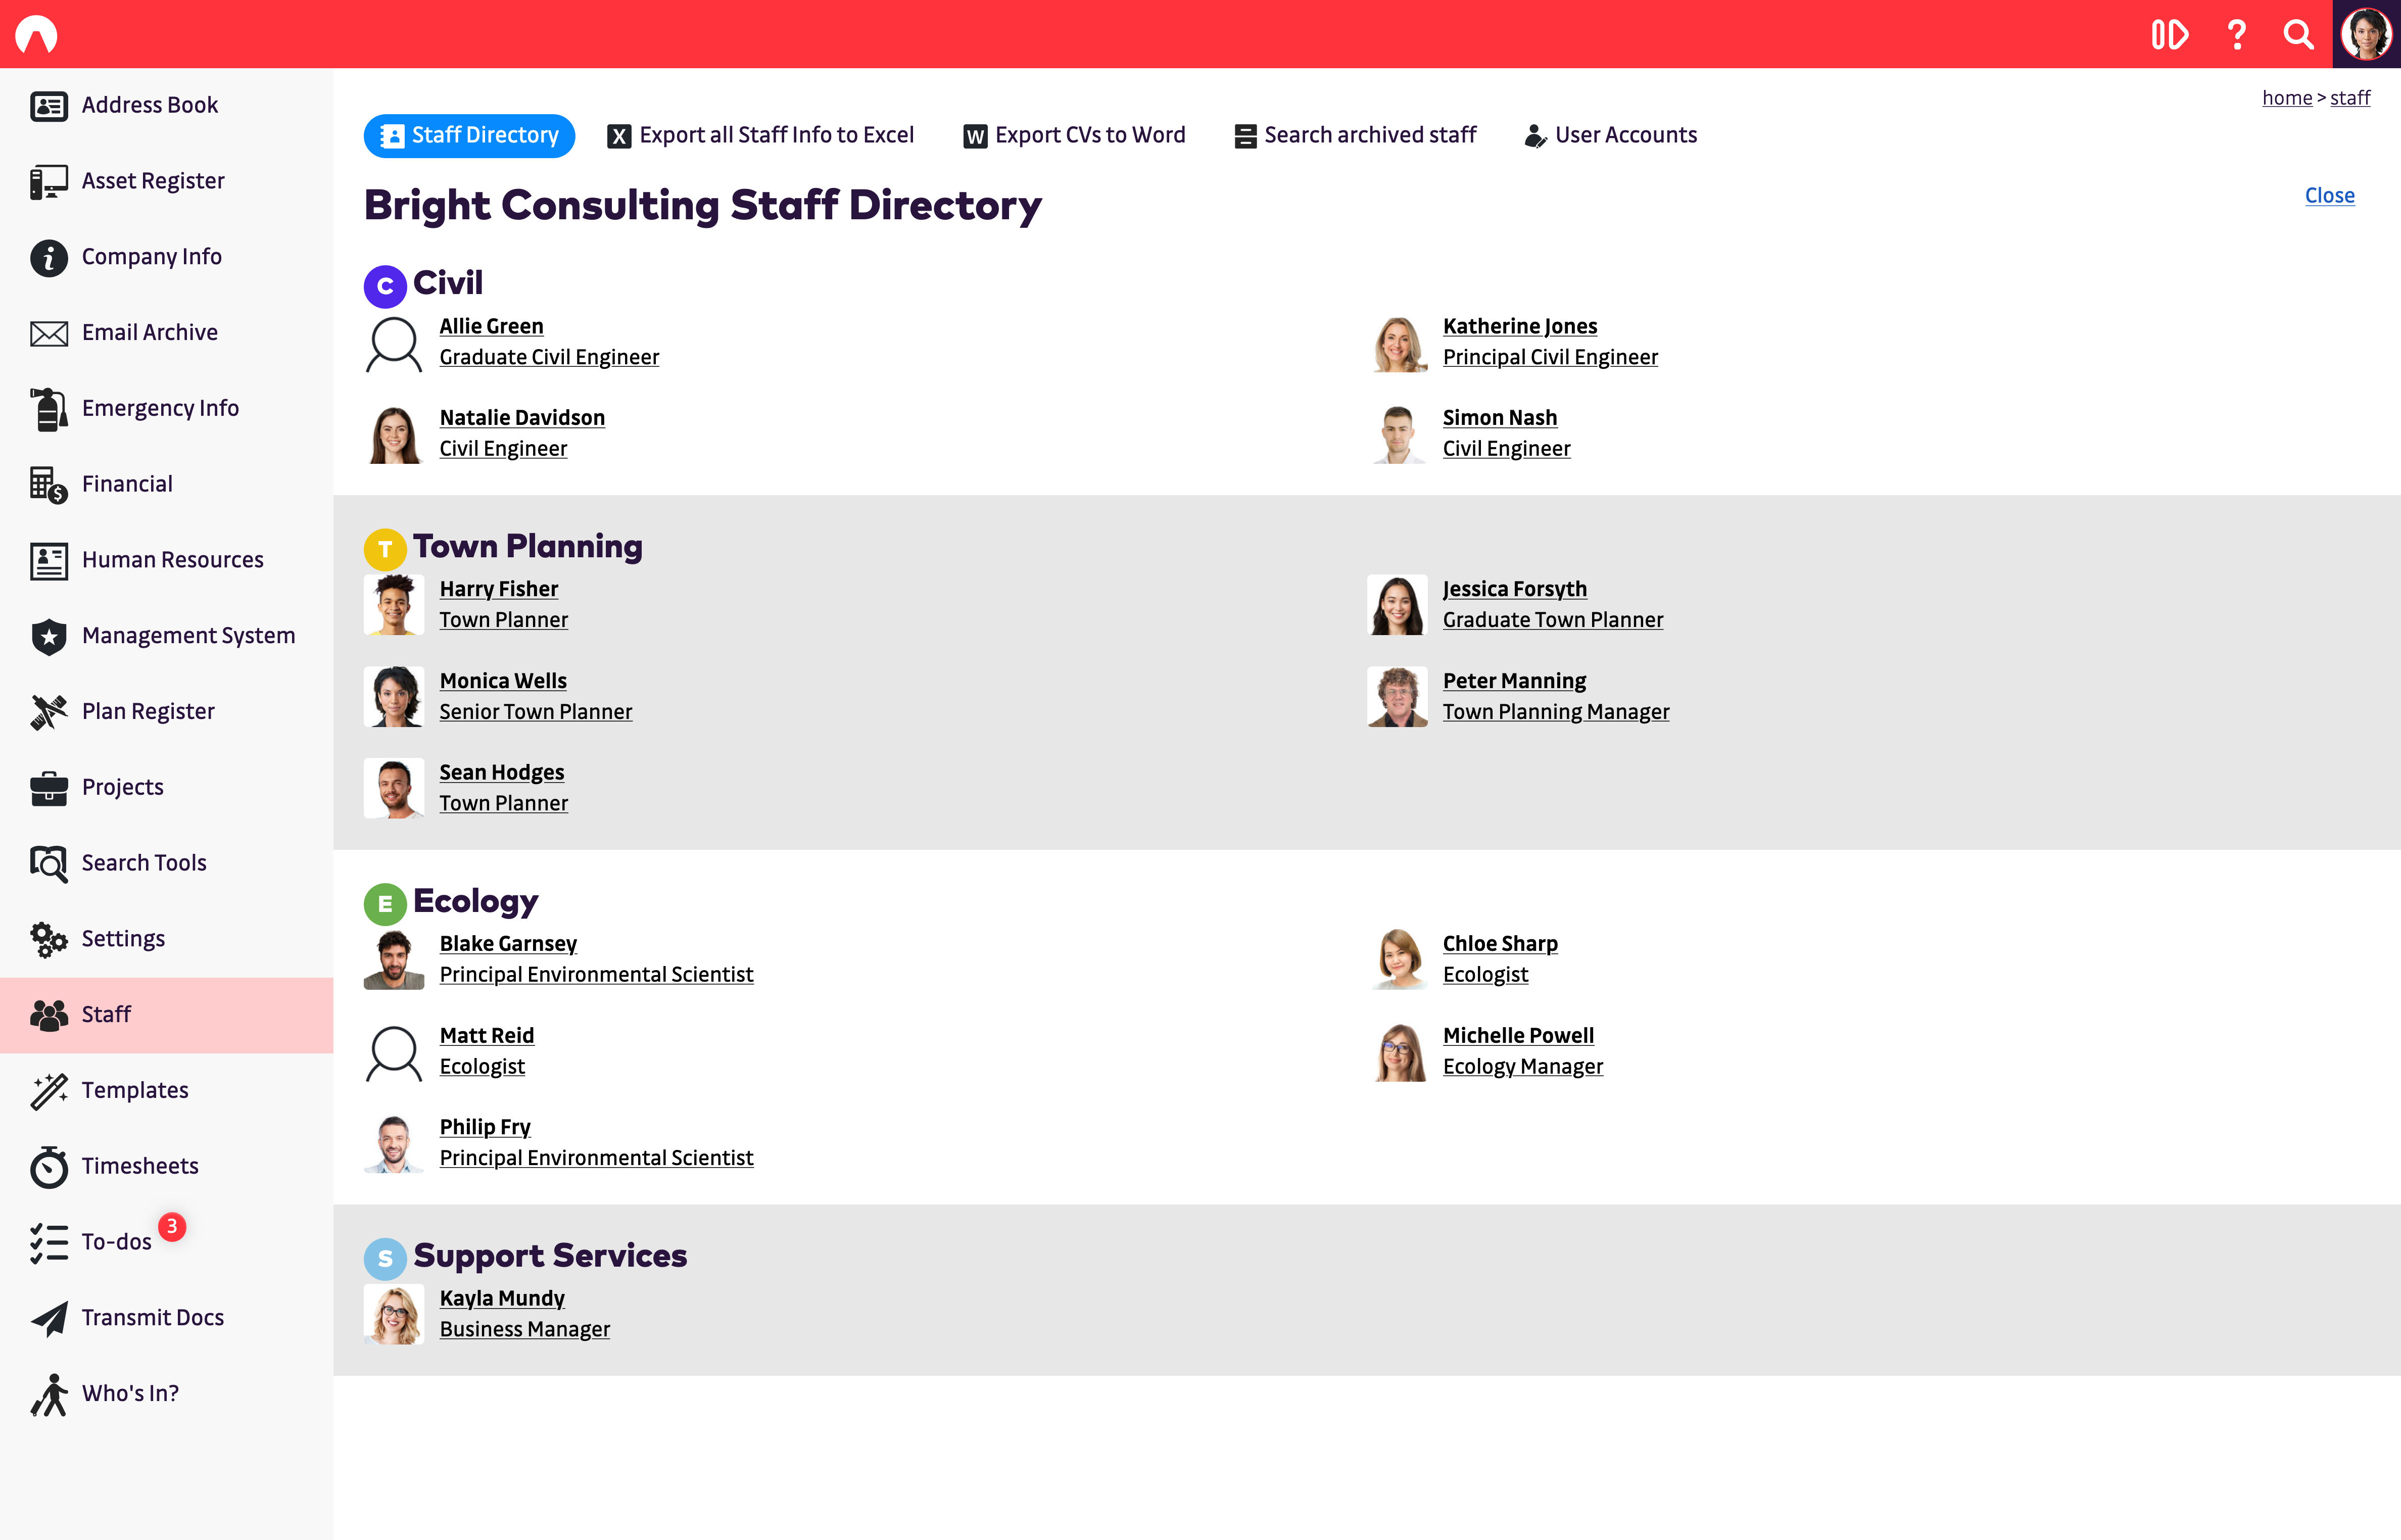Screen dimensions: 2401x1540
Task: Select the Staff Directory tab
Action: click(x=469, y=135)
